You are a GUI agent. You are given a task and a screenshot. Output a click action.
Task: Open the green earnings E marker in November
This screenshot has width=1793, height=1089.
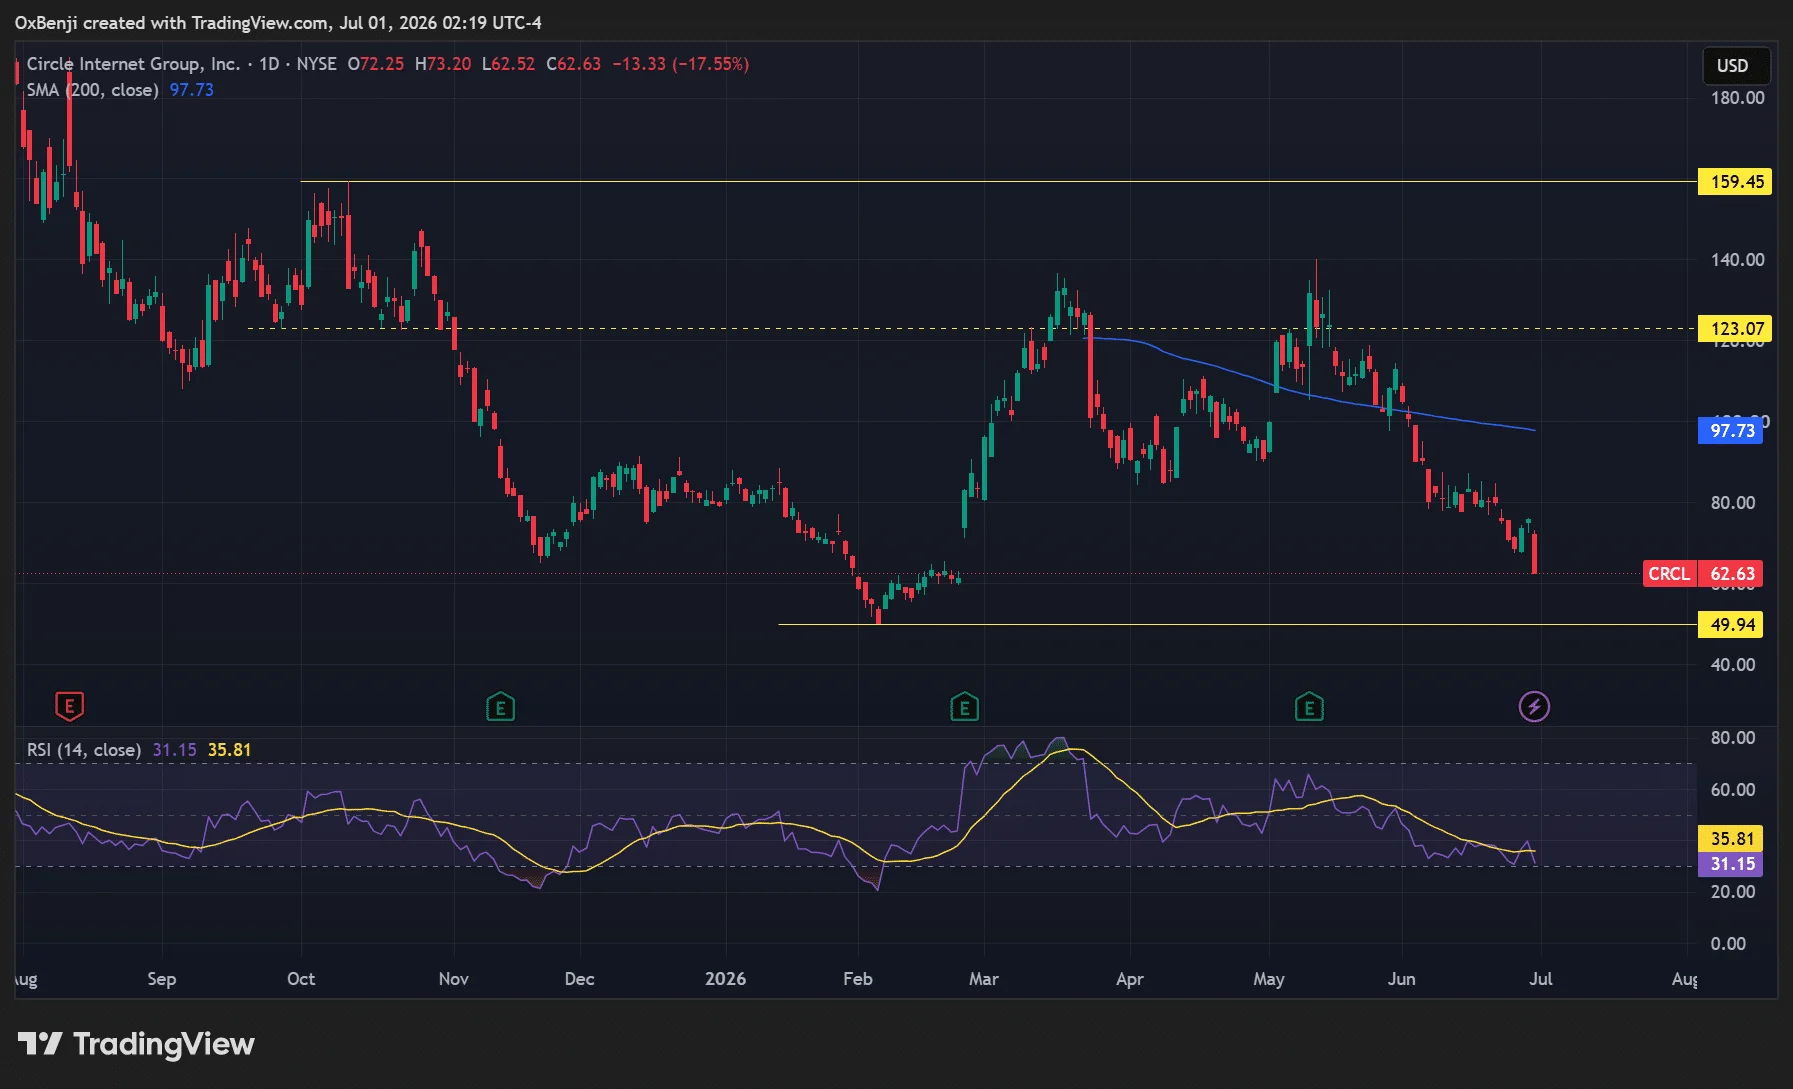coord(500,708)
